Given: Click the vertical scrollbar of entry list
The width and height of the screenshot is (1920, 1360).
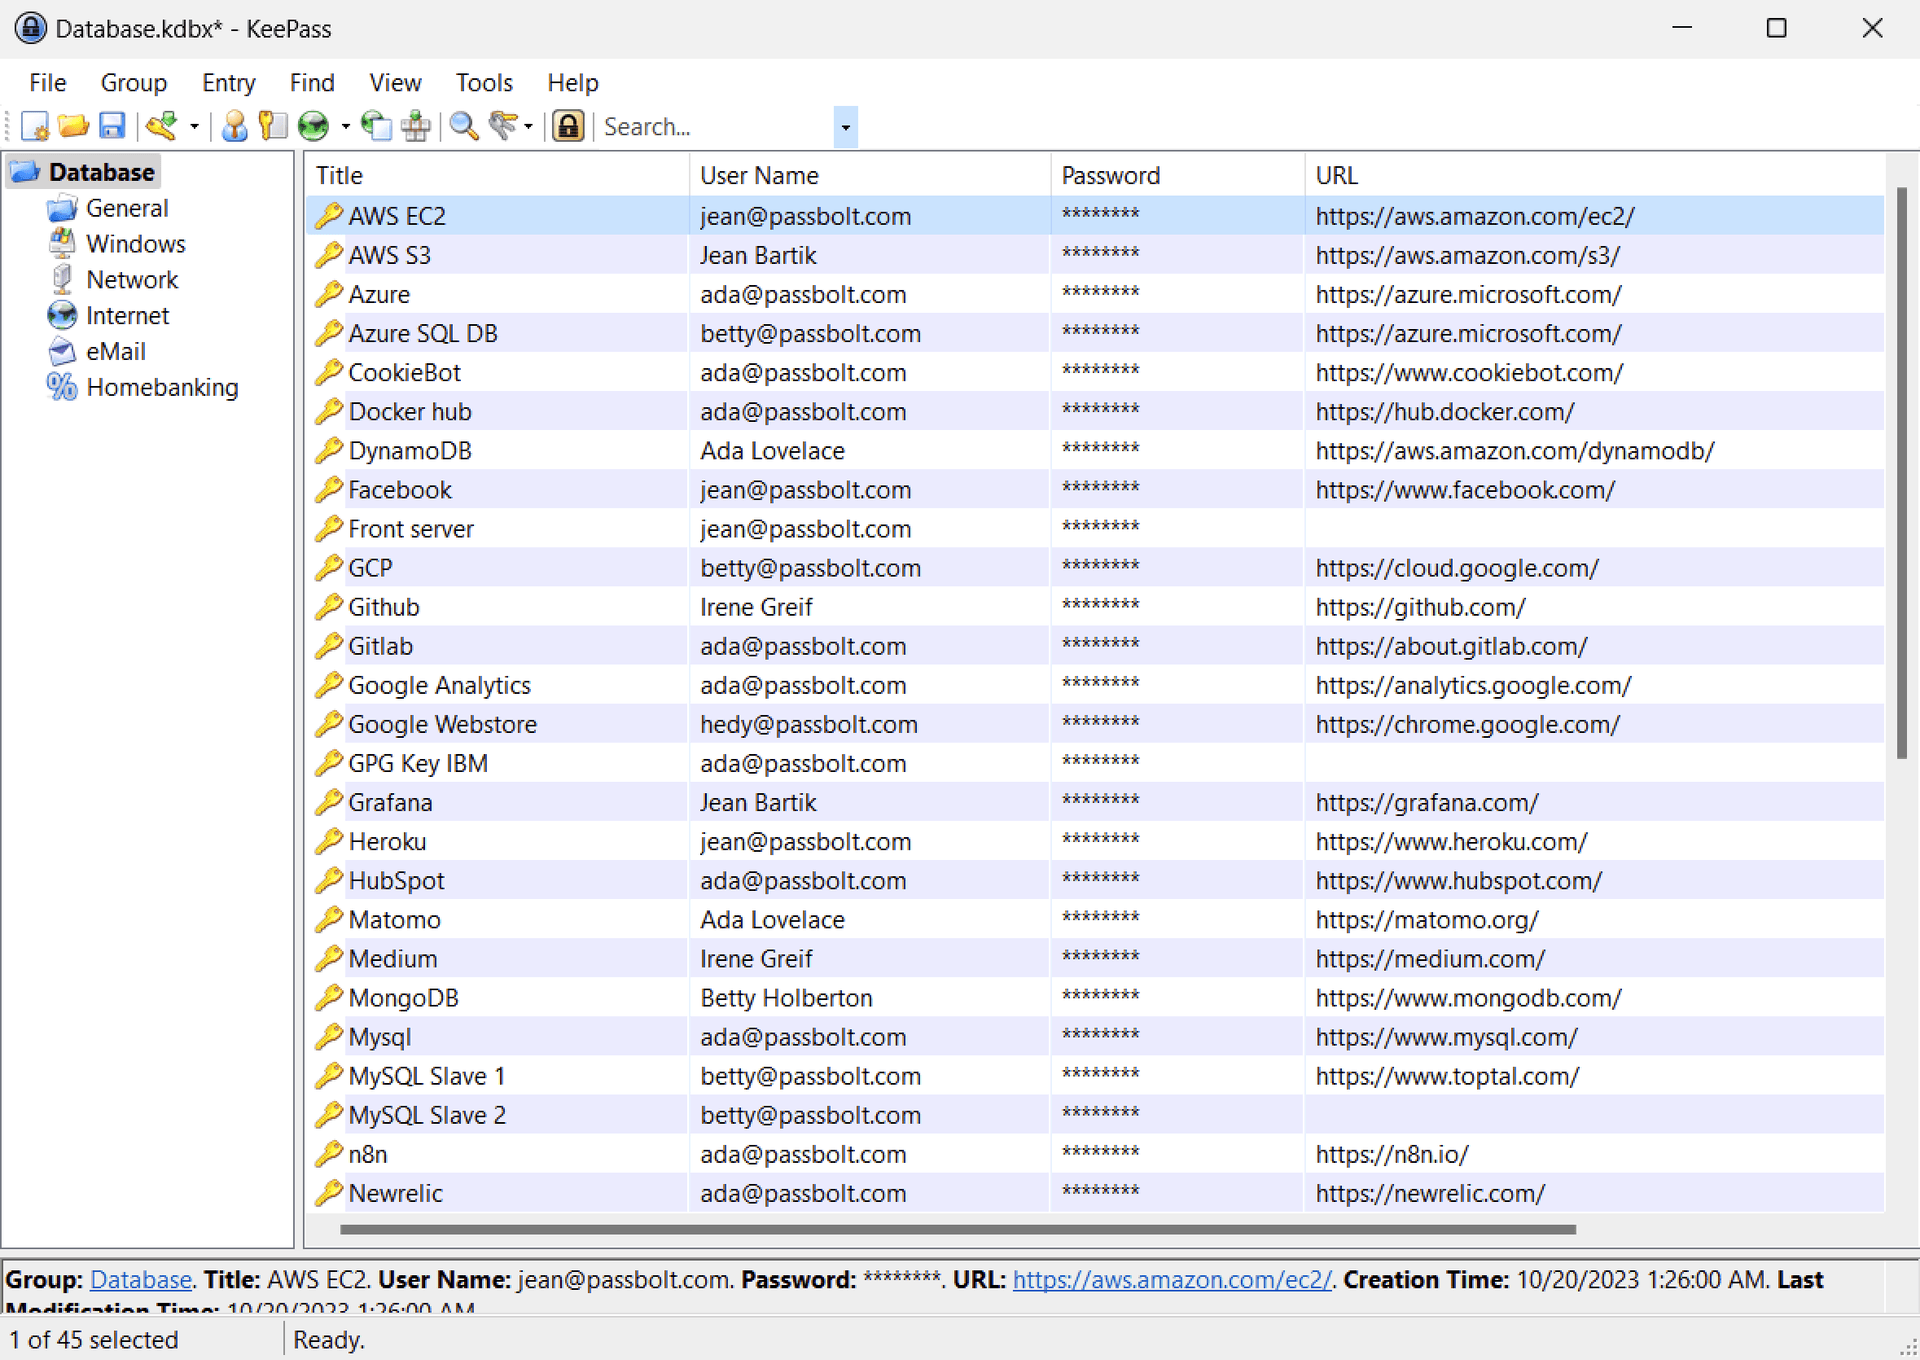Looking at the screenshot, I should point(1901,473).
